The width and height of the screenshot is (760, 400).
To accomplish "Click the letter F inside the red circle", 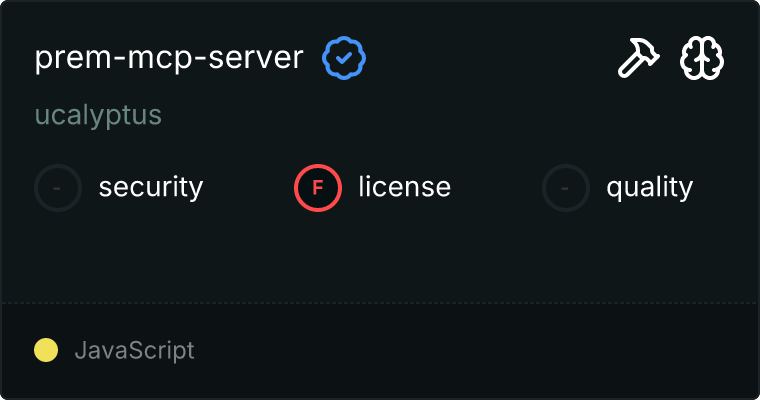I will (x=318, y=187).
